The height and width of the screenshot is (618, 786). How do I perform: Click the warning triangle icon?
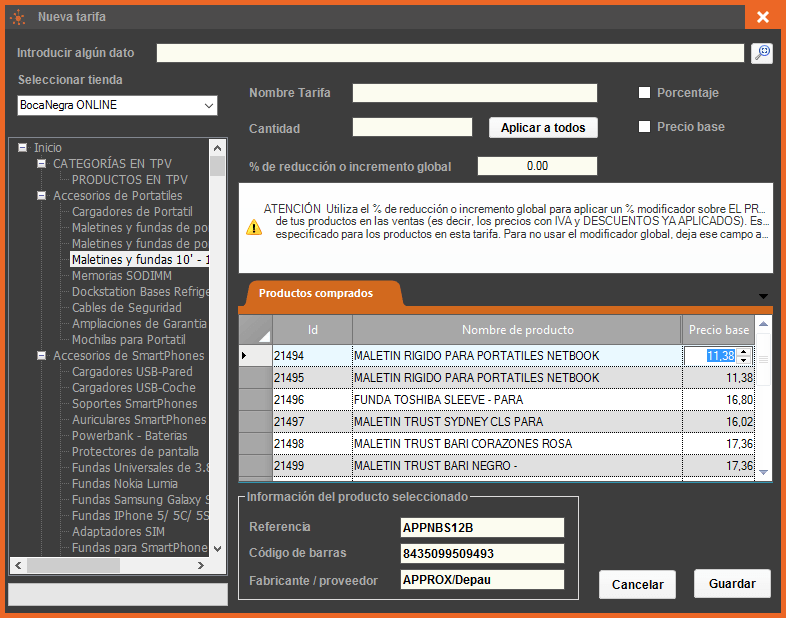pyautogui.click(x=254, y=227)
